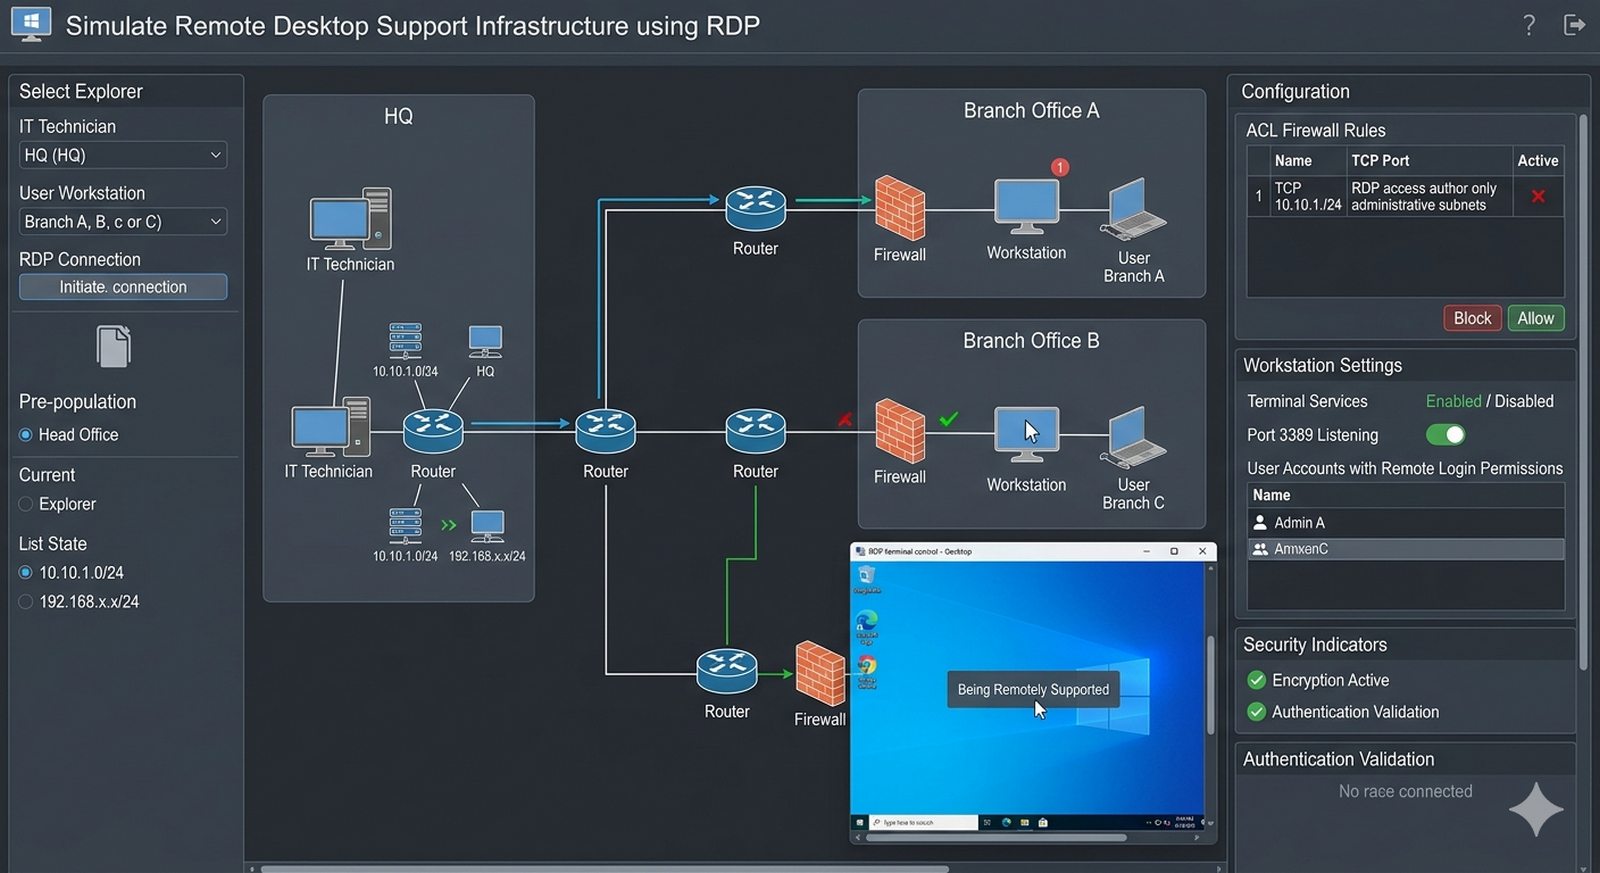Click the Initiate connection button
The height and width of the screenshot is (873, 1600).
[x=123, y=287]
